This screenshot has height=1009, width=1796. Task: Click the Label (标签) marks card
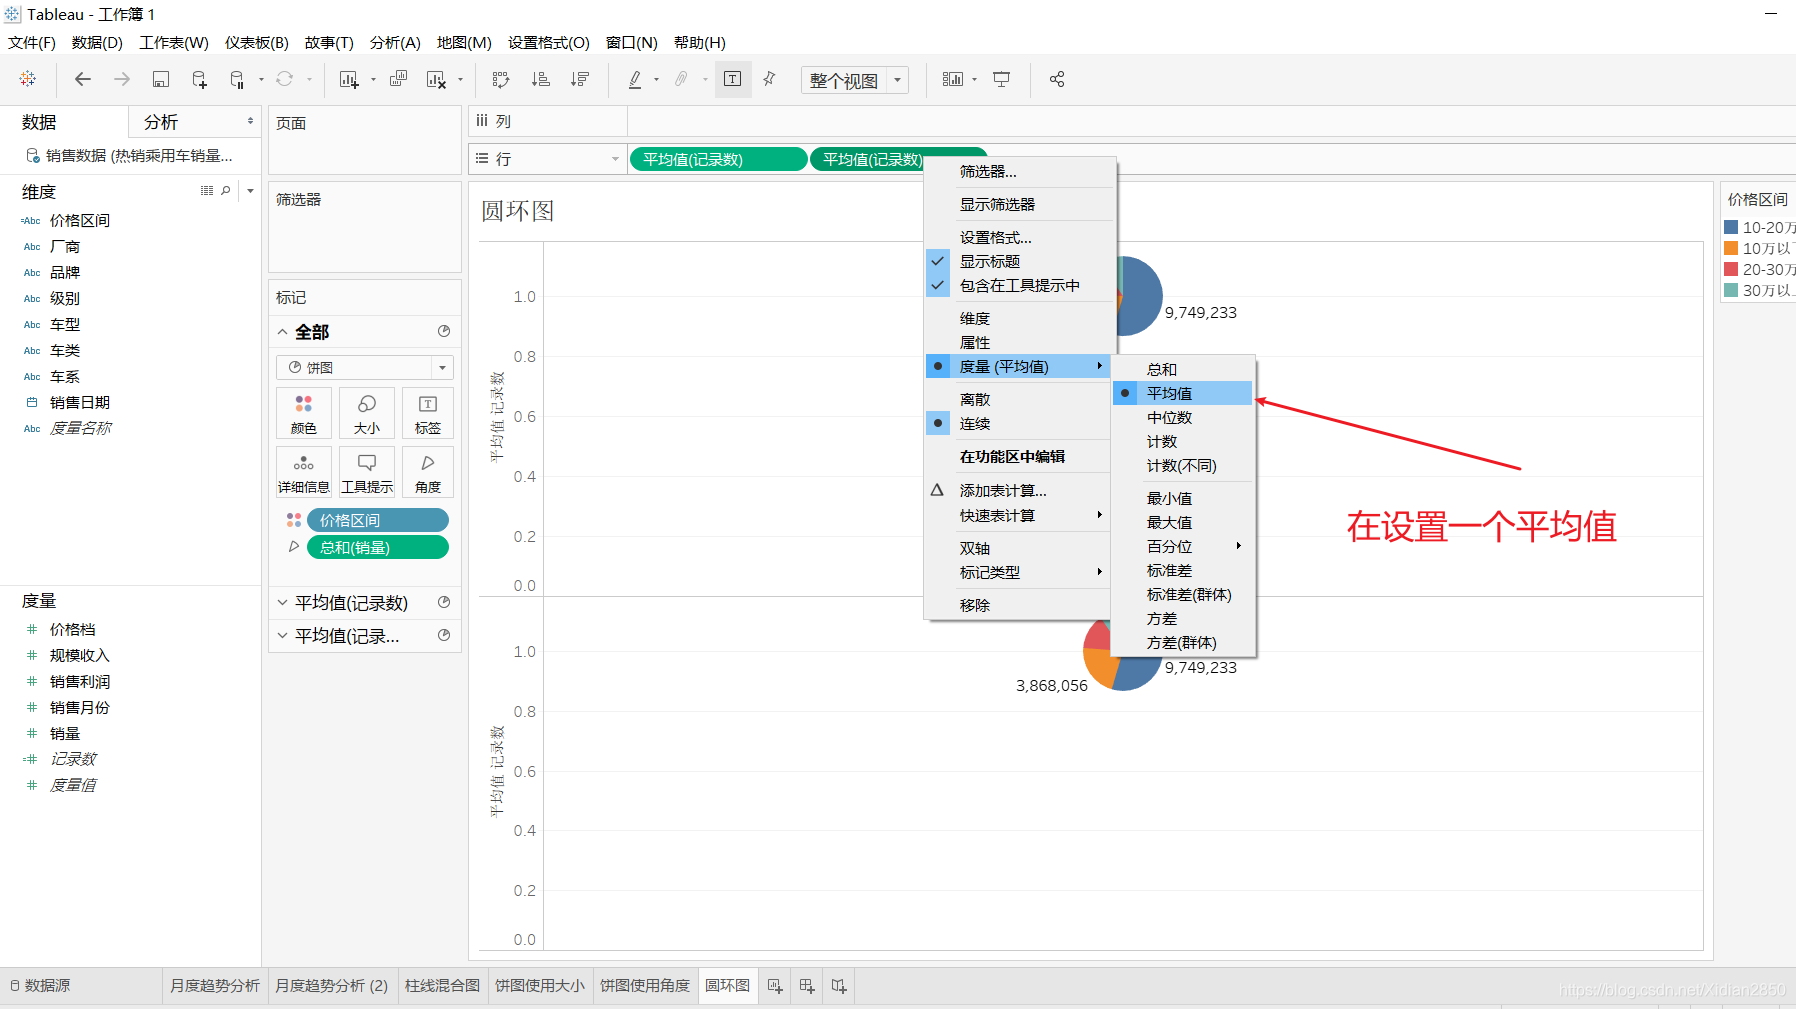(427, 413)
